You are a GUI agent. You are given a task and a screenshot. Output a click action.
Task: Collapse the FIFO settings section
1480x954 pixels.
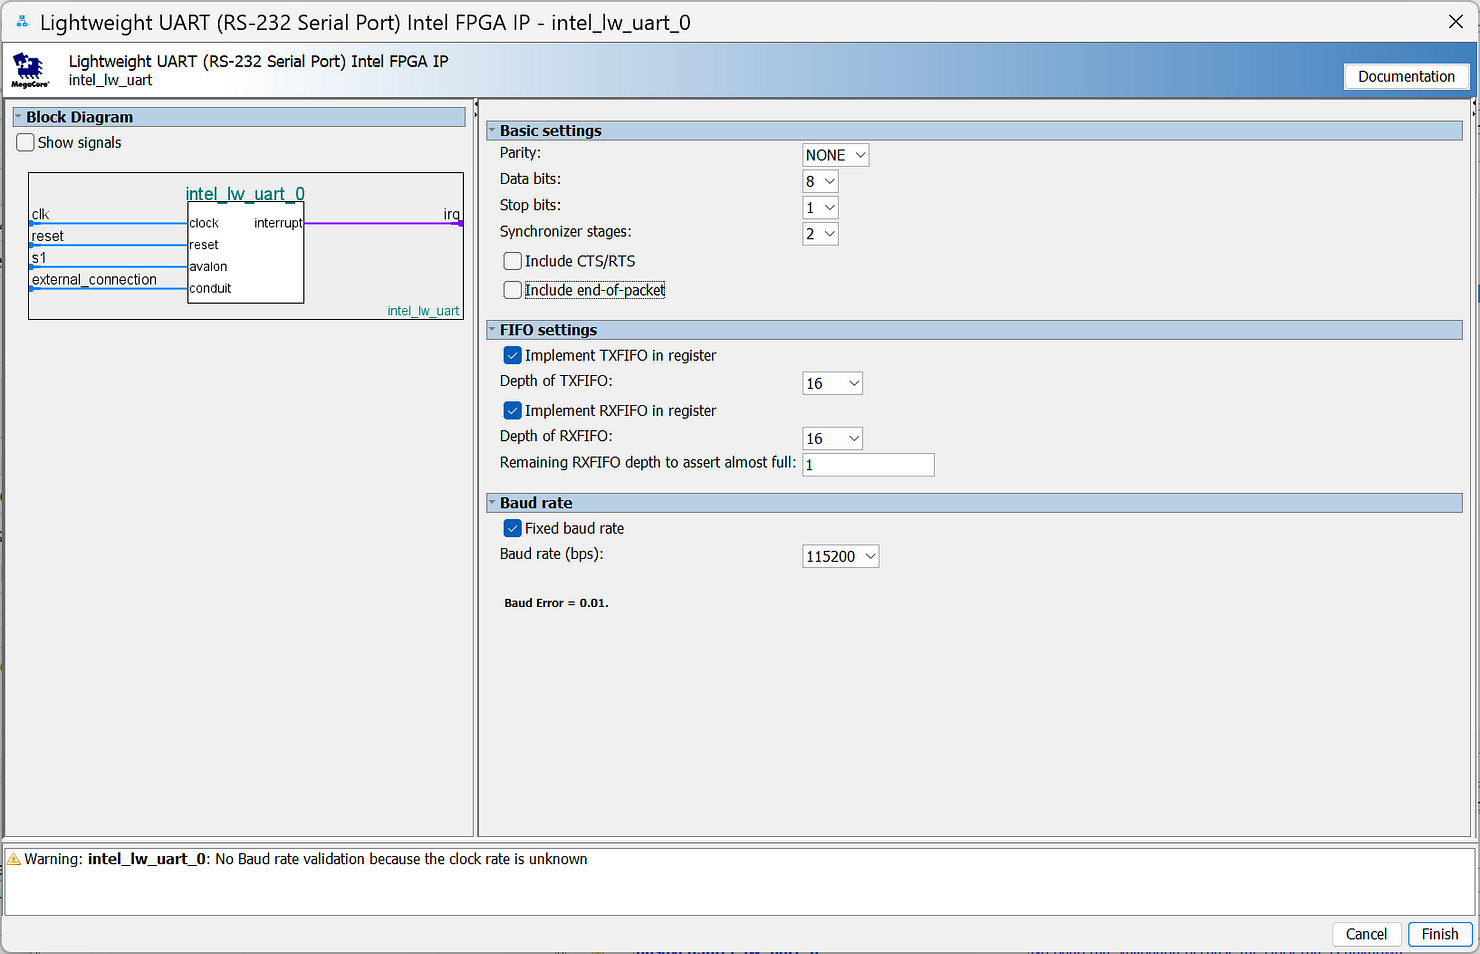pos(492,330)
